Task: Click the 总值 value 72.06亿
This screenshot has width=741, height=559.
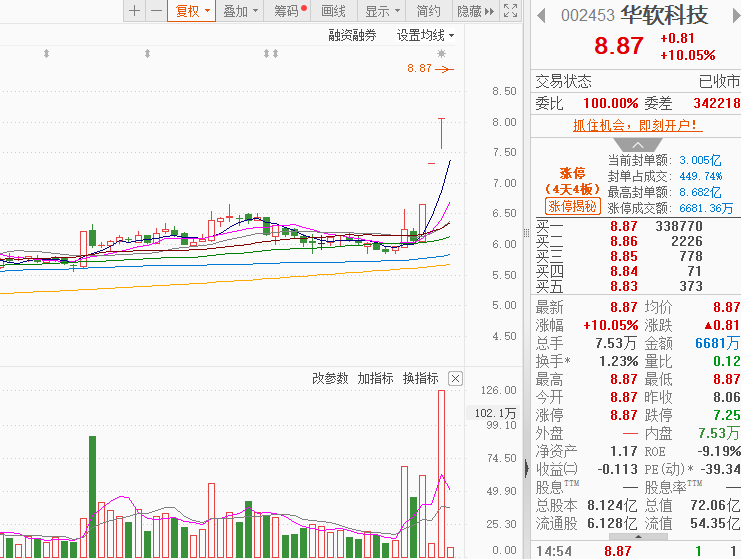Action: click(715, 506)
